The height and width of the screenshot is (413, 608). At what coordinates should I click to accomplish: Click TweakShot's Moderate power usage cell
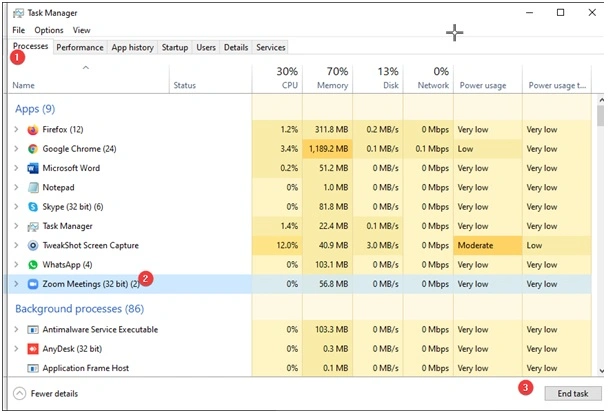[x=488, y=245]
